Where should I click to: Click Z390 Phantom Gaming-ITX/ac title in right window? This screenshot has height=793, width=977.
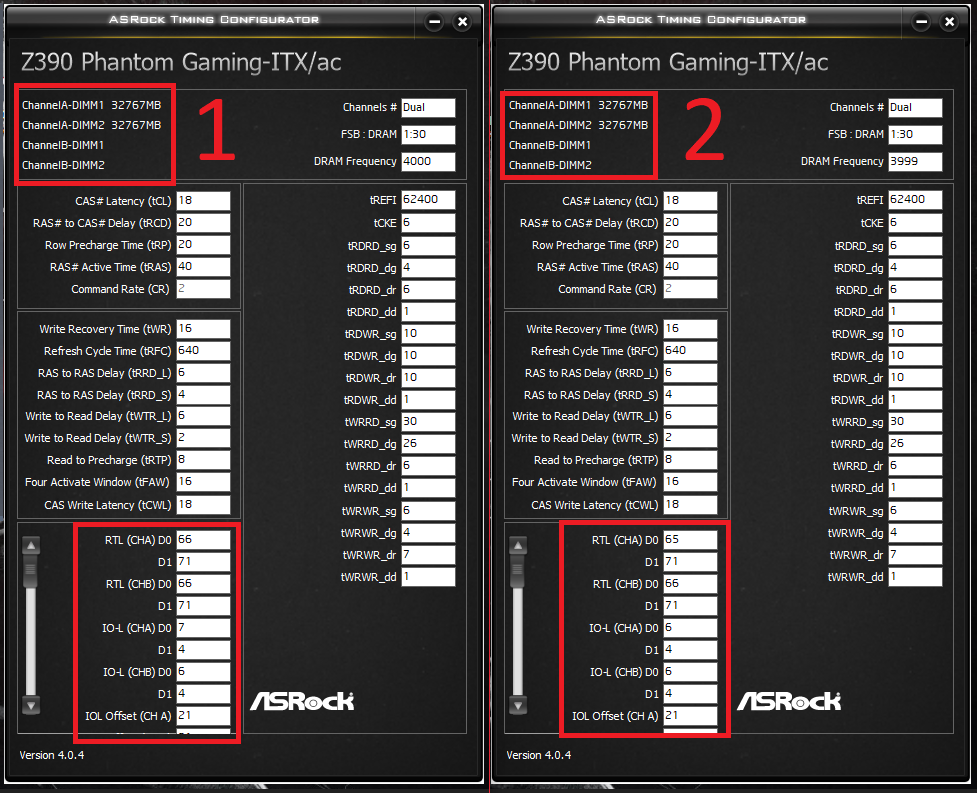click(x=668, y=62)
